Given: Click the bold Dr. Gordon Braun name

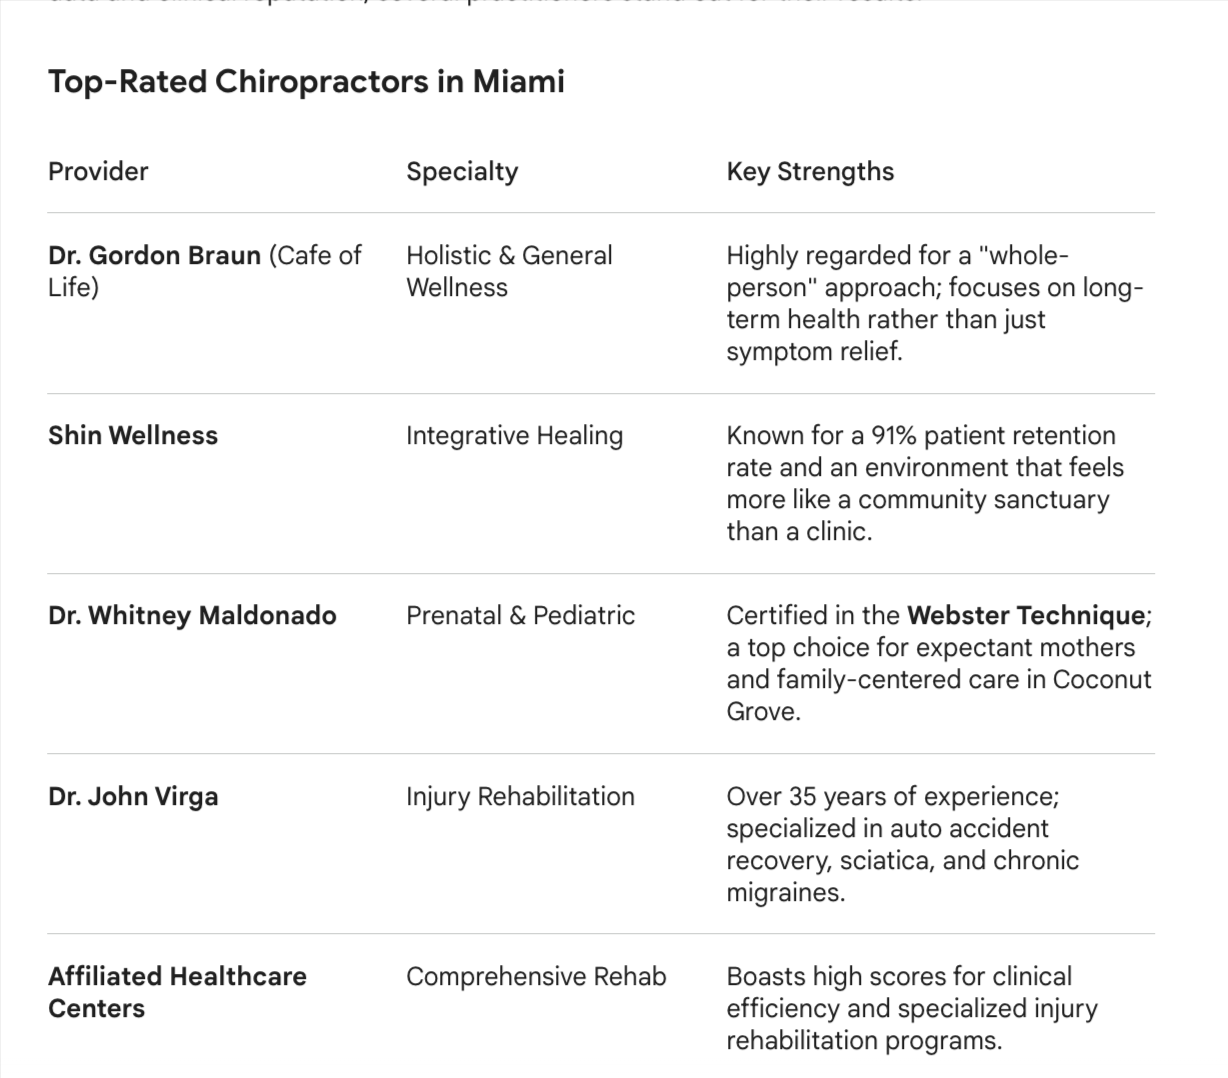Looking at the screenshot, I should pos(154,255).
